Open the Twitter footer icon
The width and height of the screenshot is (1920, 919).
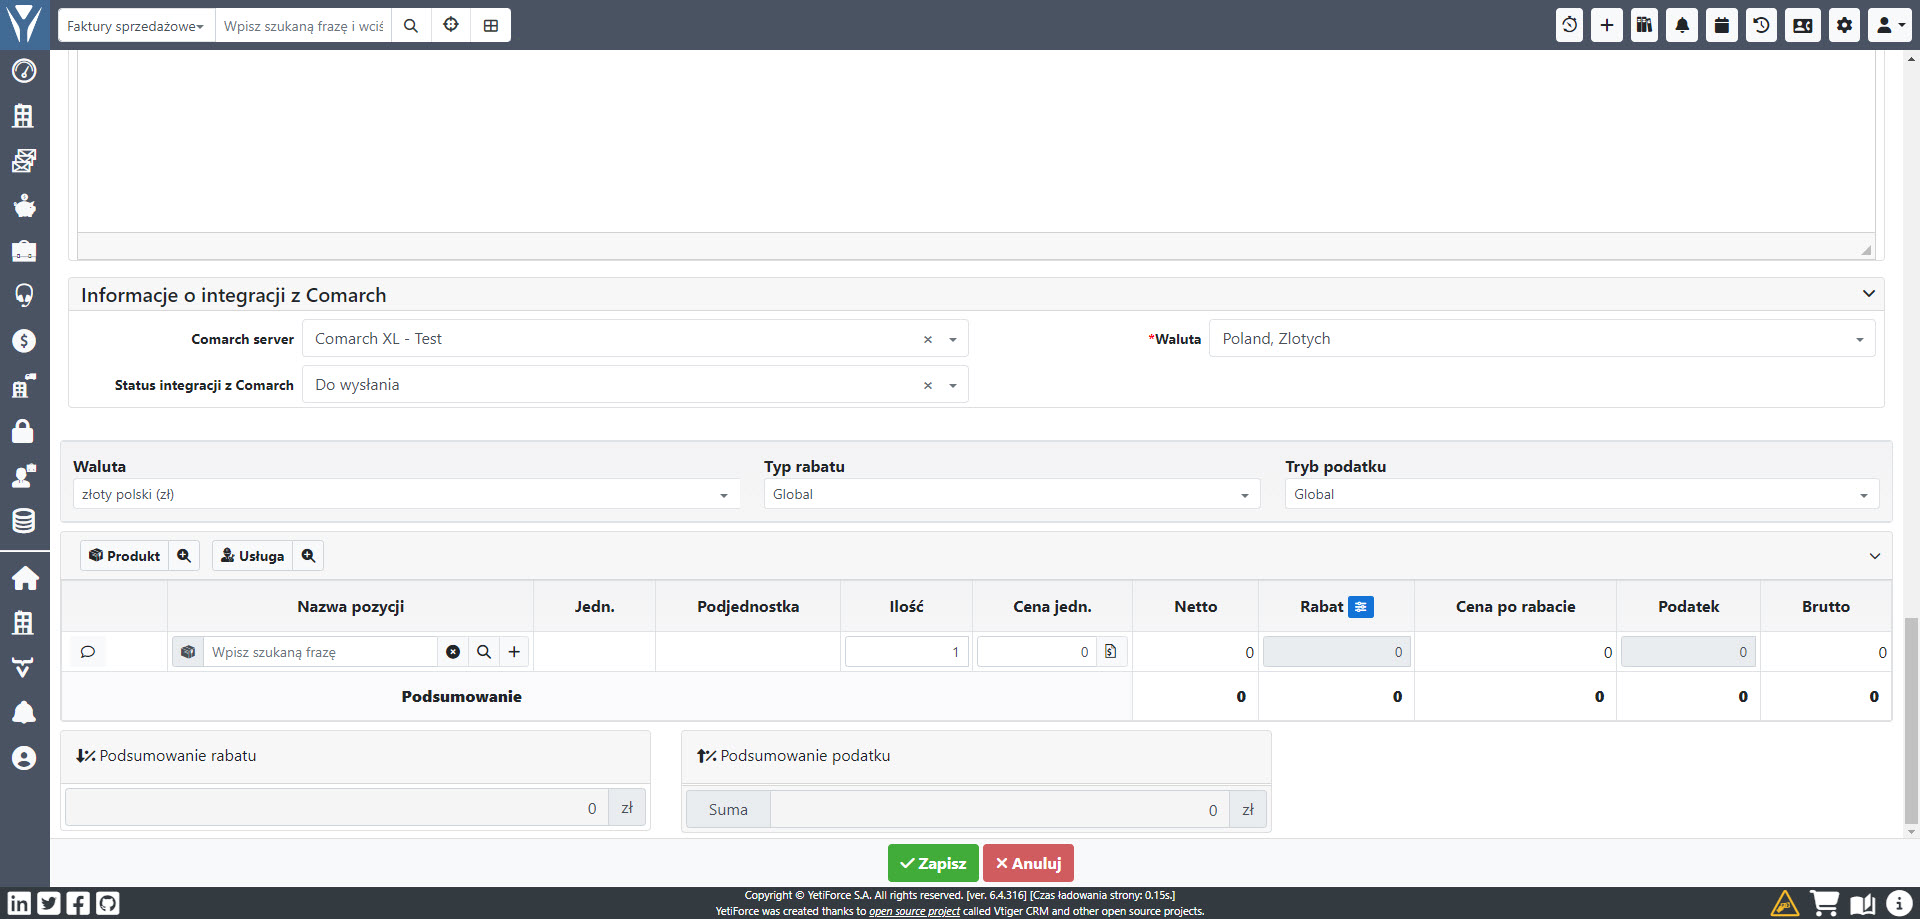[x=49, y=903]
